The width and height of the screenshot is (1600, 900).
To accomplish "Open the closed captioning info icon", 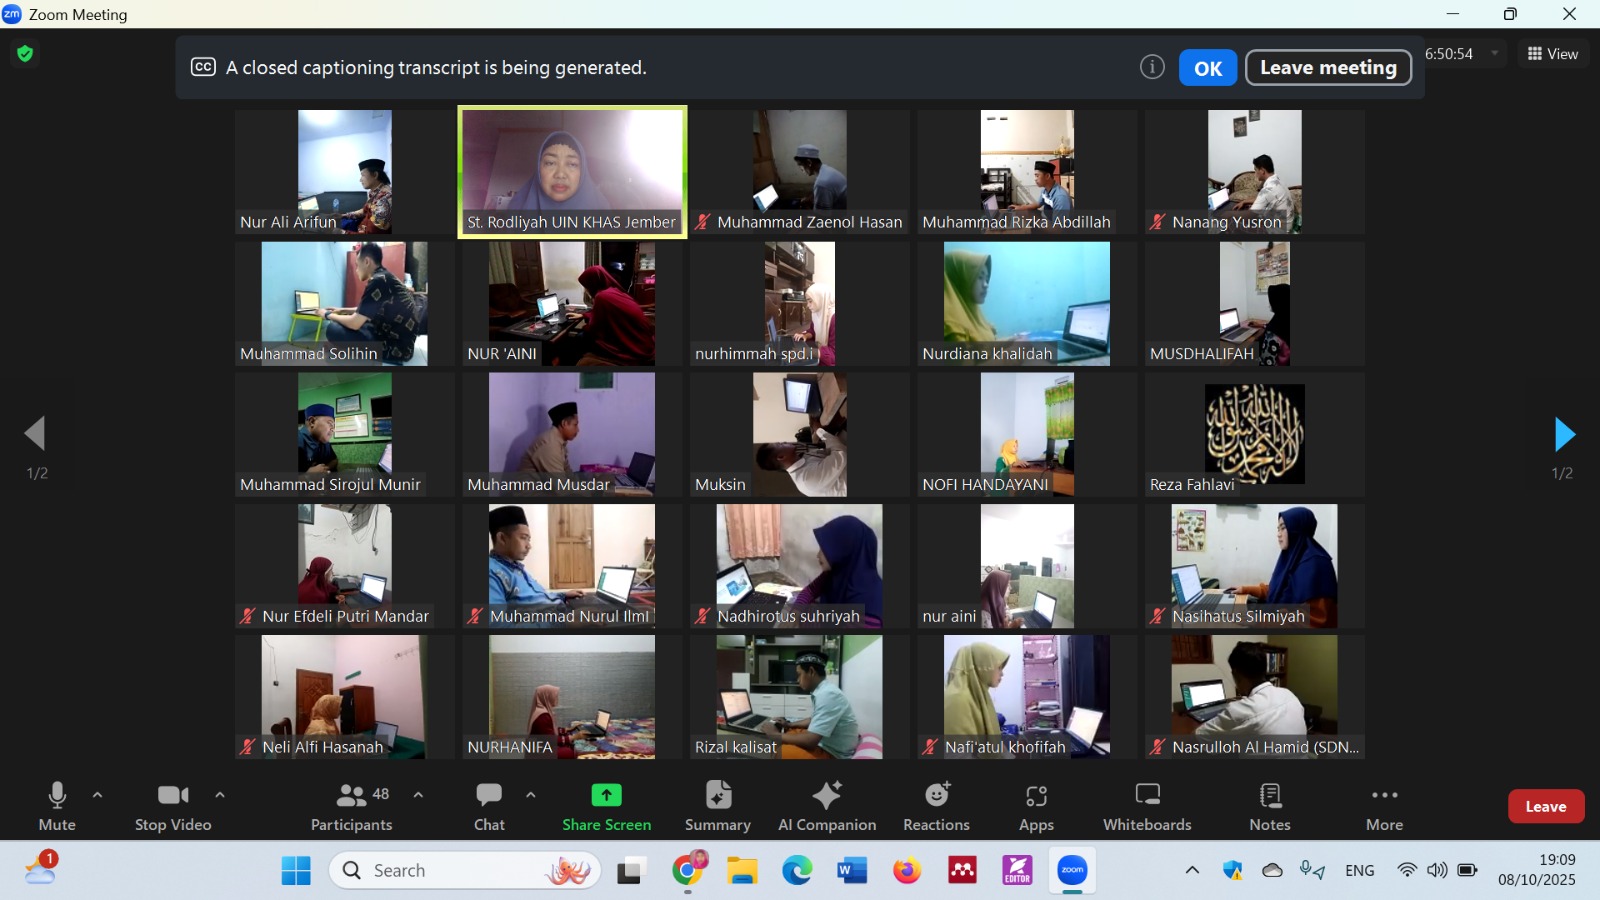I will (1152, 67).
